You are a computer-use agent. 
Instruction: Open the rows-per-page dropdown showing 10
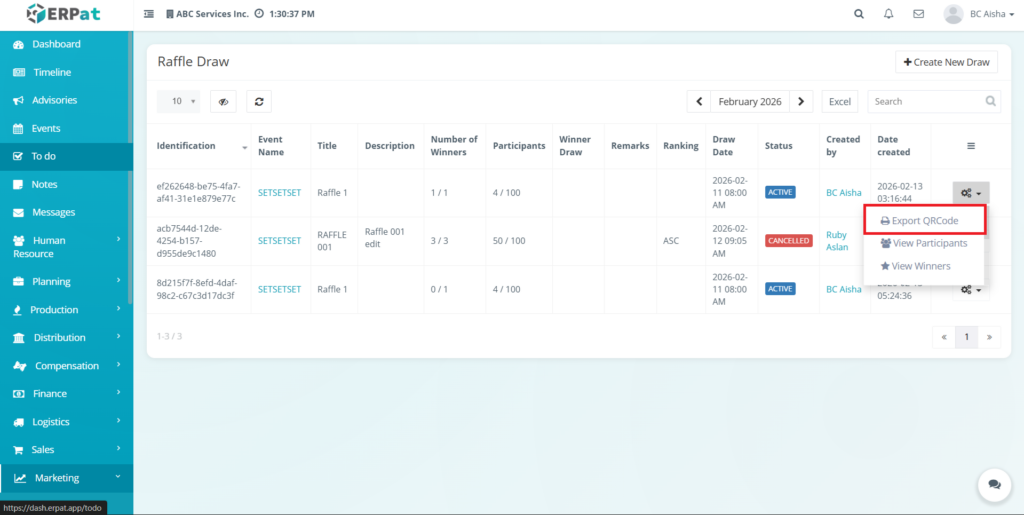coord(178,101)
